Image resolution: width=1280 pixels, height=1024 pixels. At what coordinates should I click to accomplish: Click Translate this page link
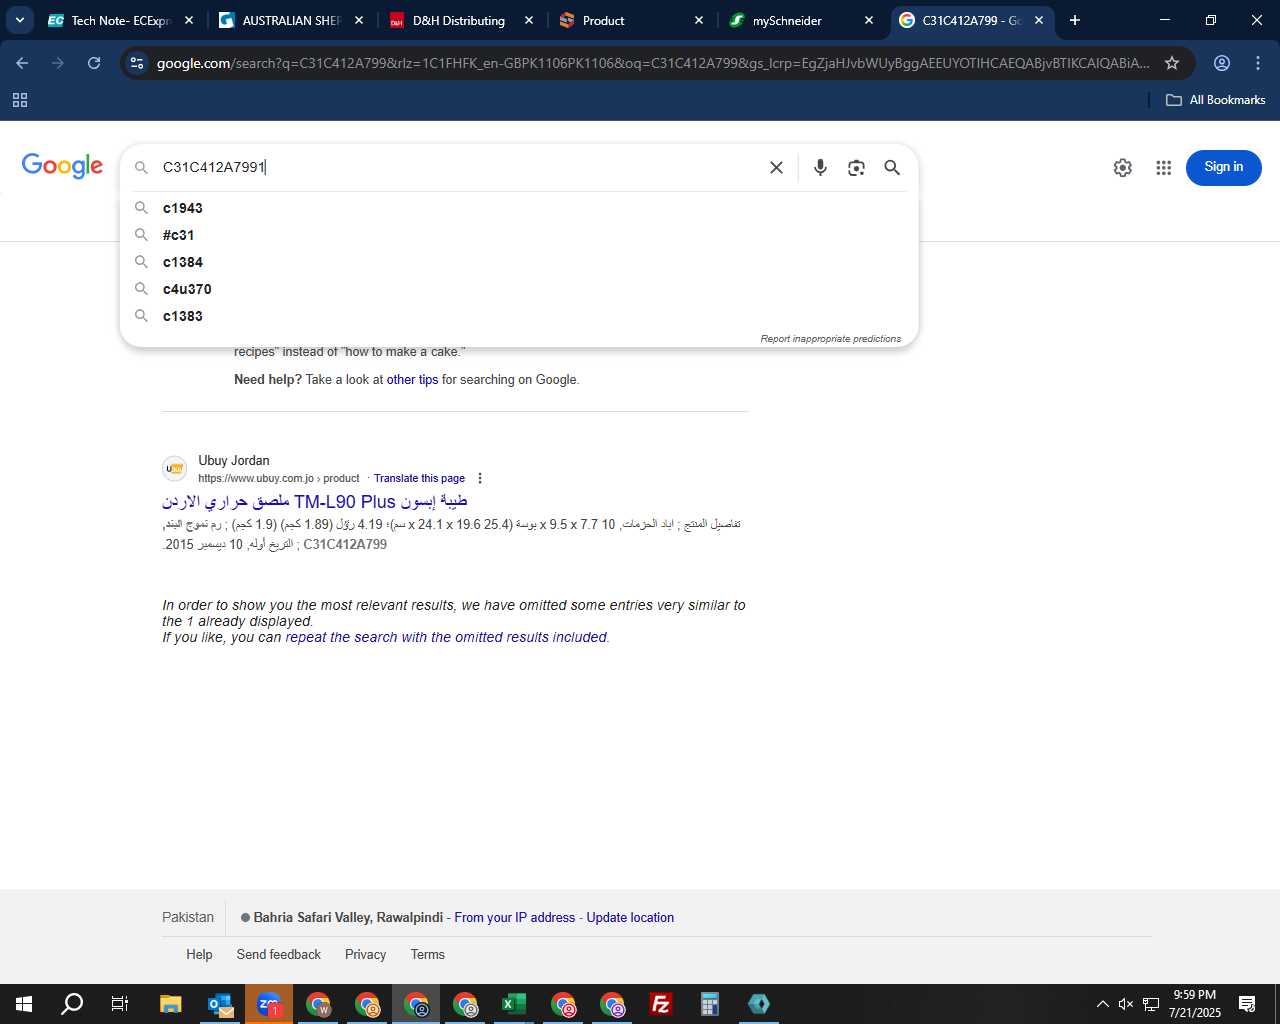[x=419, y=478]
